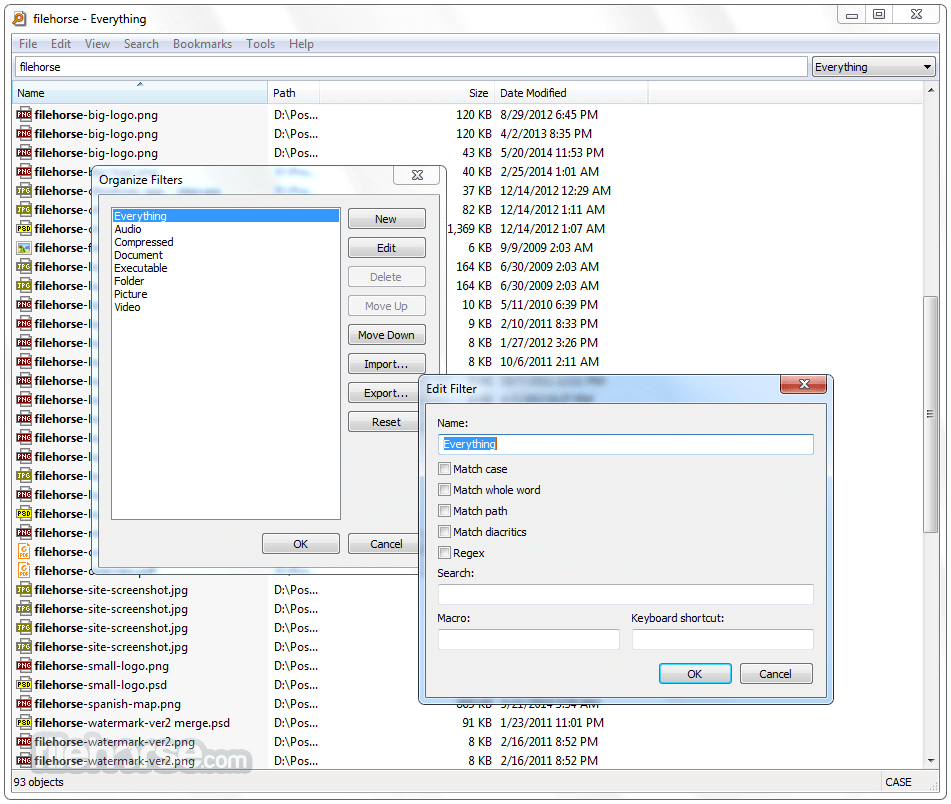Click the PNG icon of first filehorse-big-logo.png

24,115
